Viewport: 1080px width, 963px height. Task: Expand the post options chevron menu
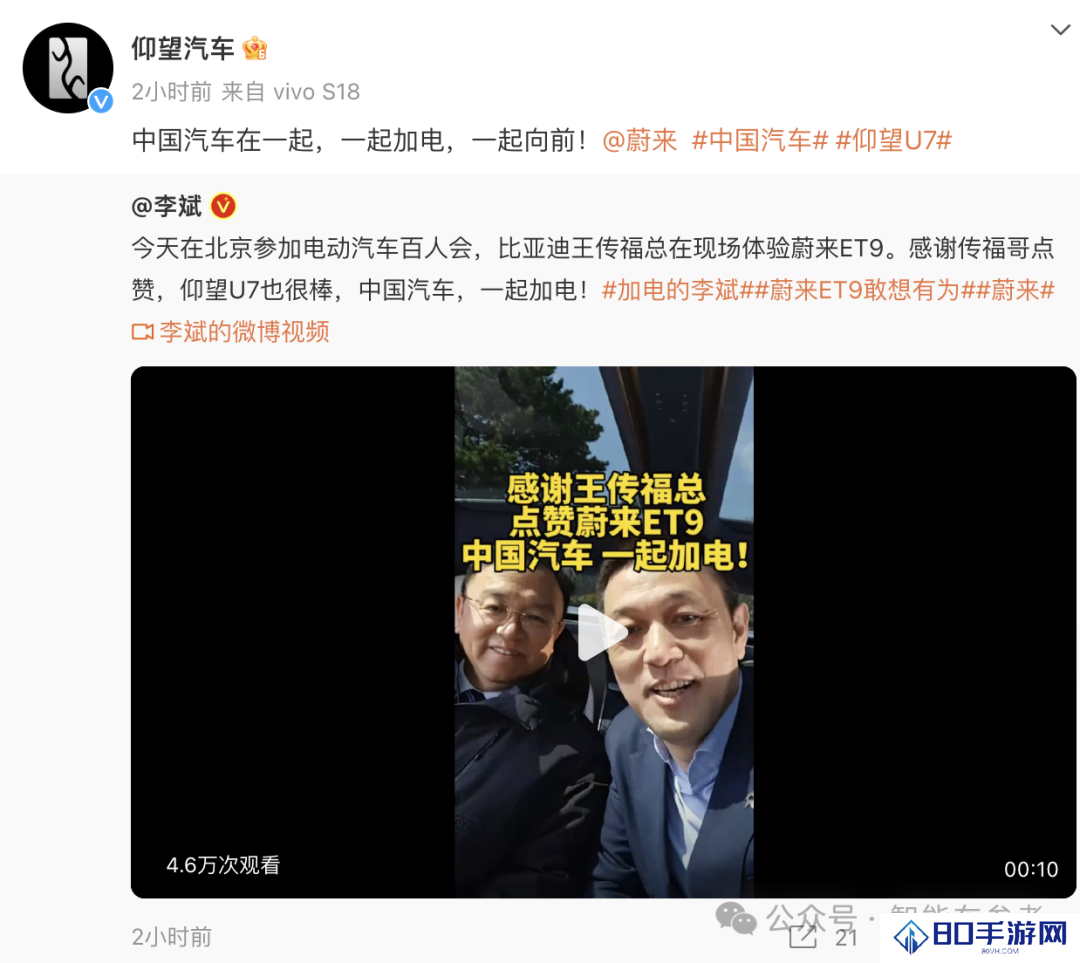tap(1060, 30)
